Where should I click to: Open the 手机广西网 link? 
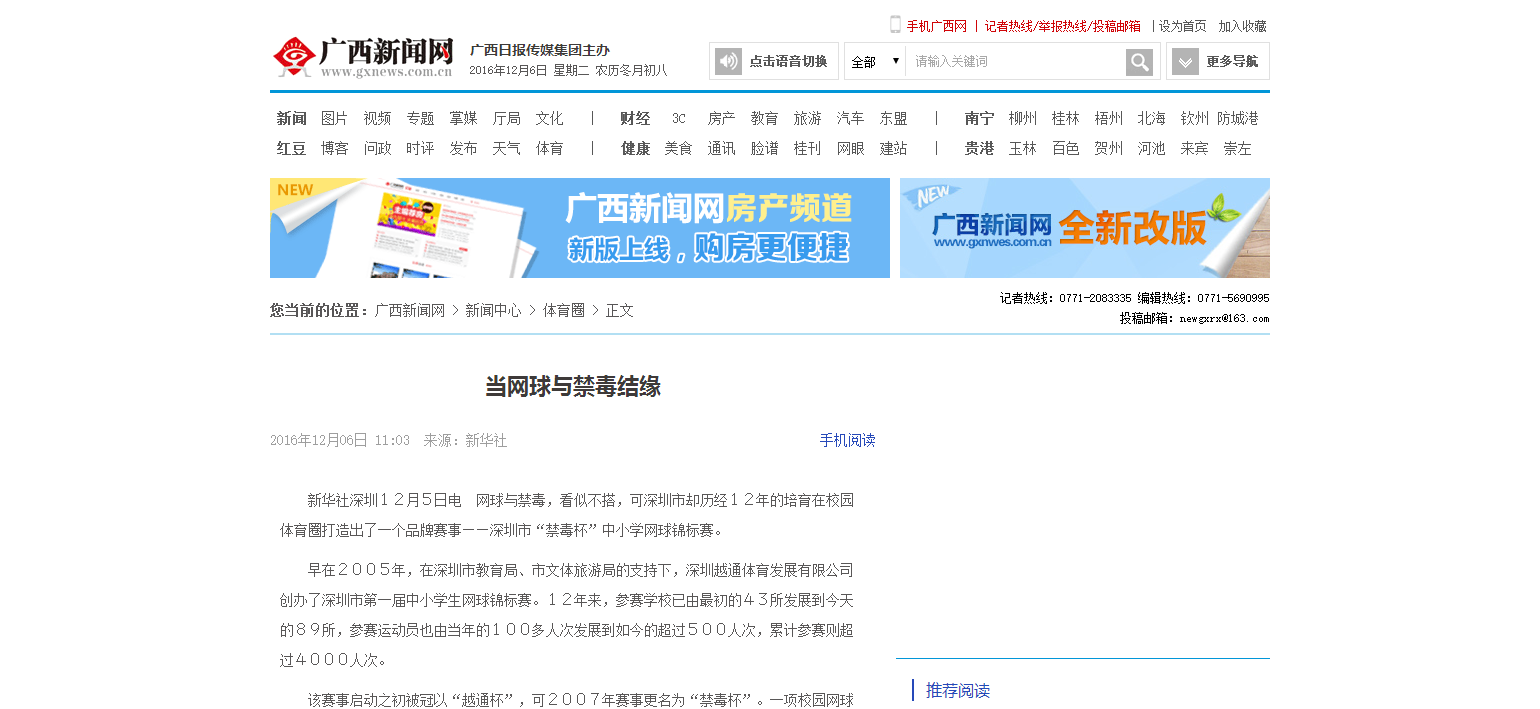[x=937, y=26]
